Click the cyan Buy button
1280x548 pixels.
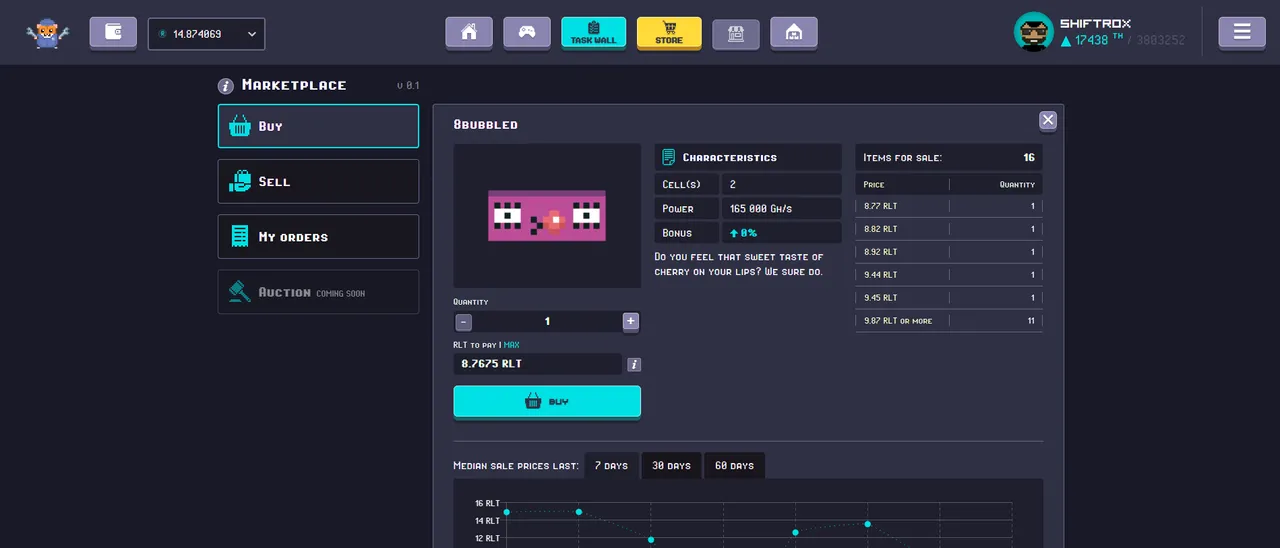pos(547,401)
